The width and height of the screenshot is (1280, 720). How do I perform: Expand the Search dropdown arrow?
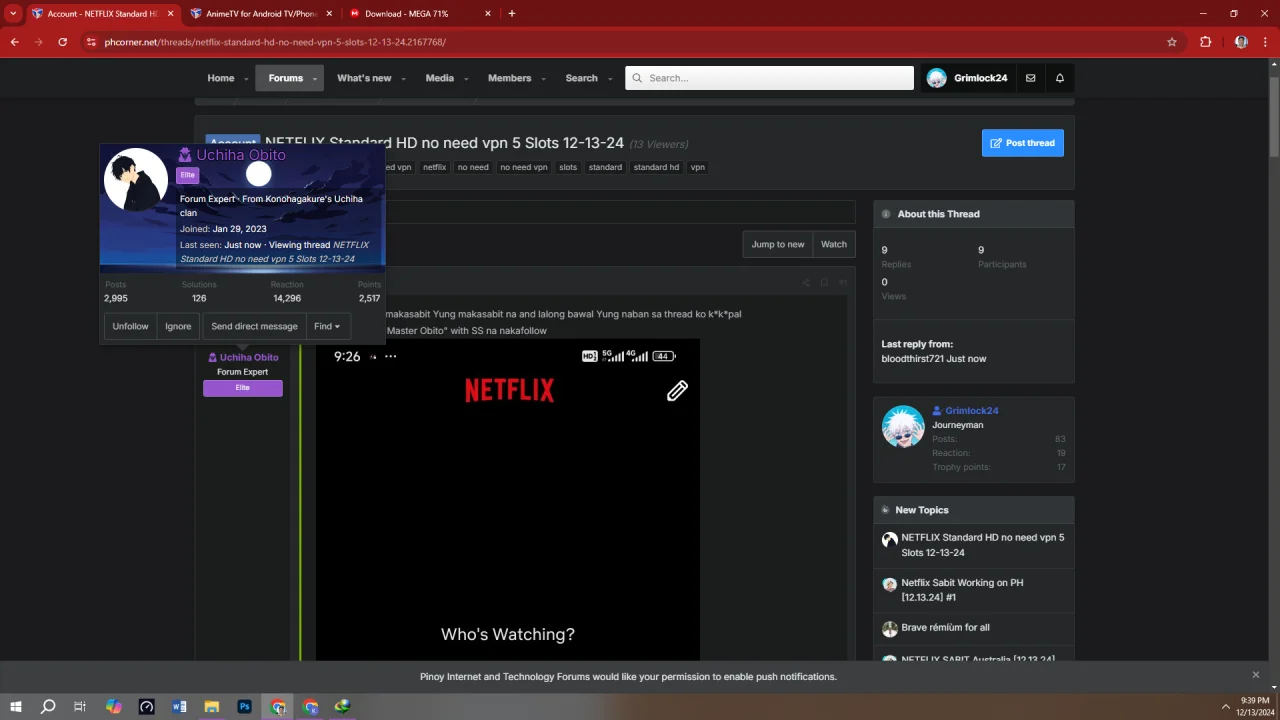tap(609, 79)
